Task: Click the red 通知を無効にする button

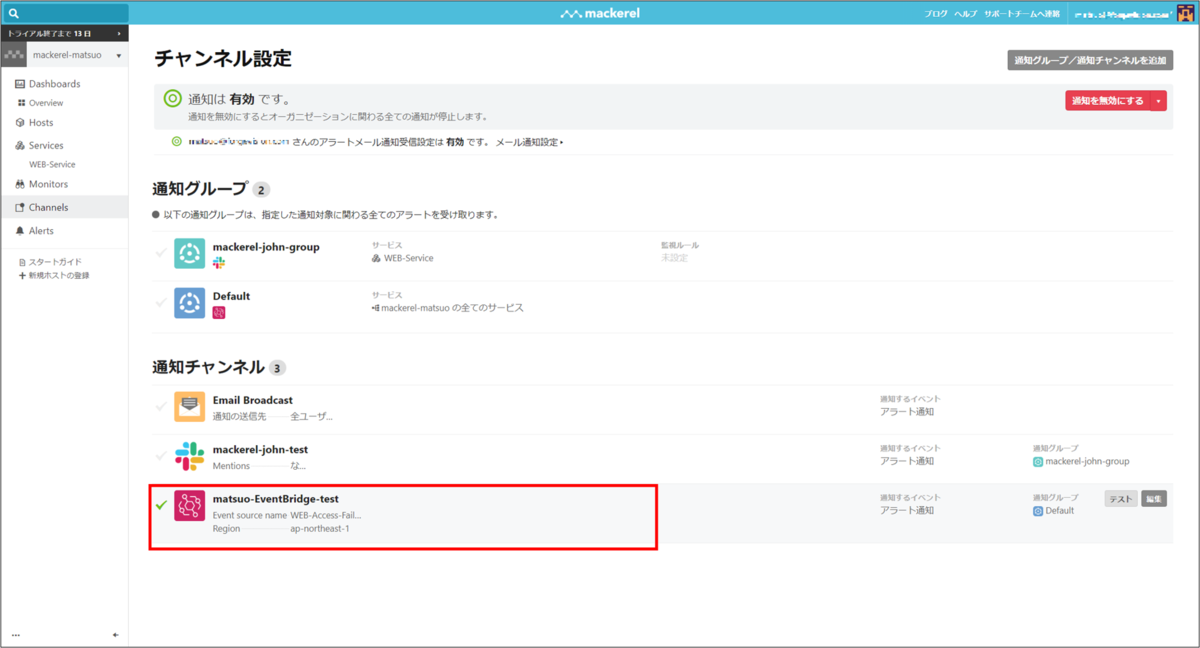Action: tap(1107, 100)
